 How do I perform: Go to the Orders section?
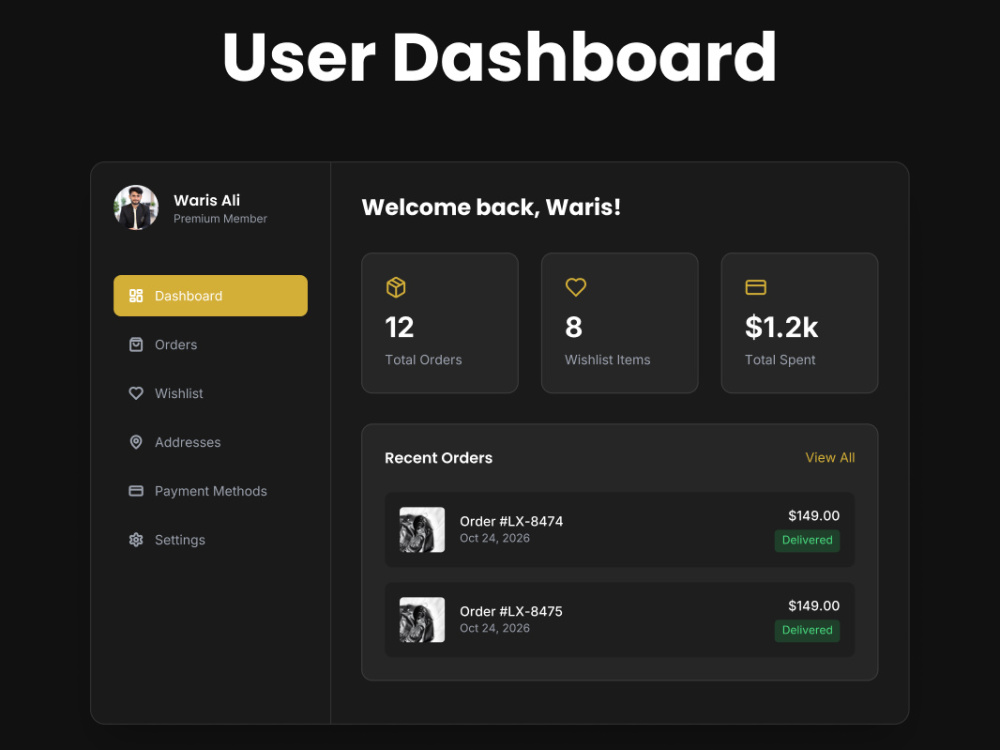point(210,344)
